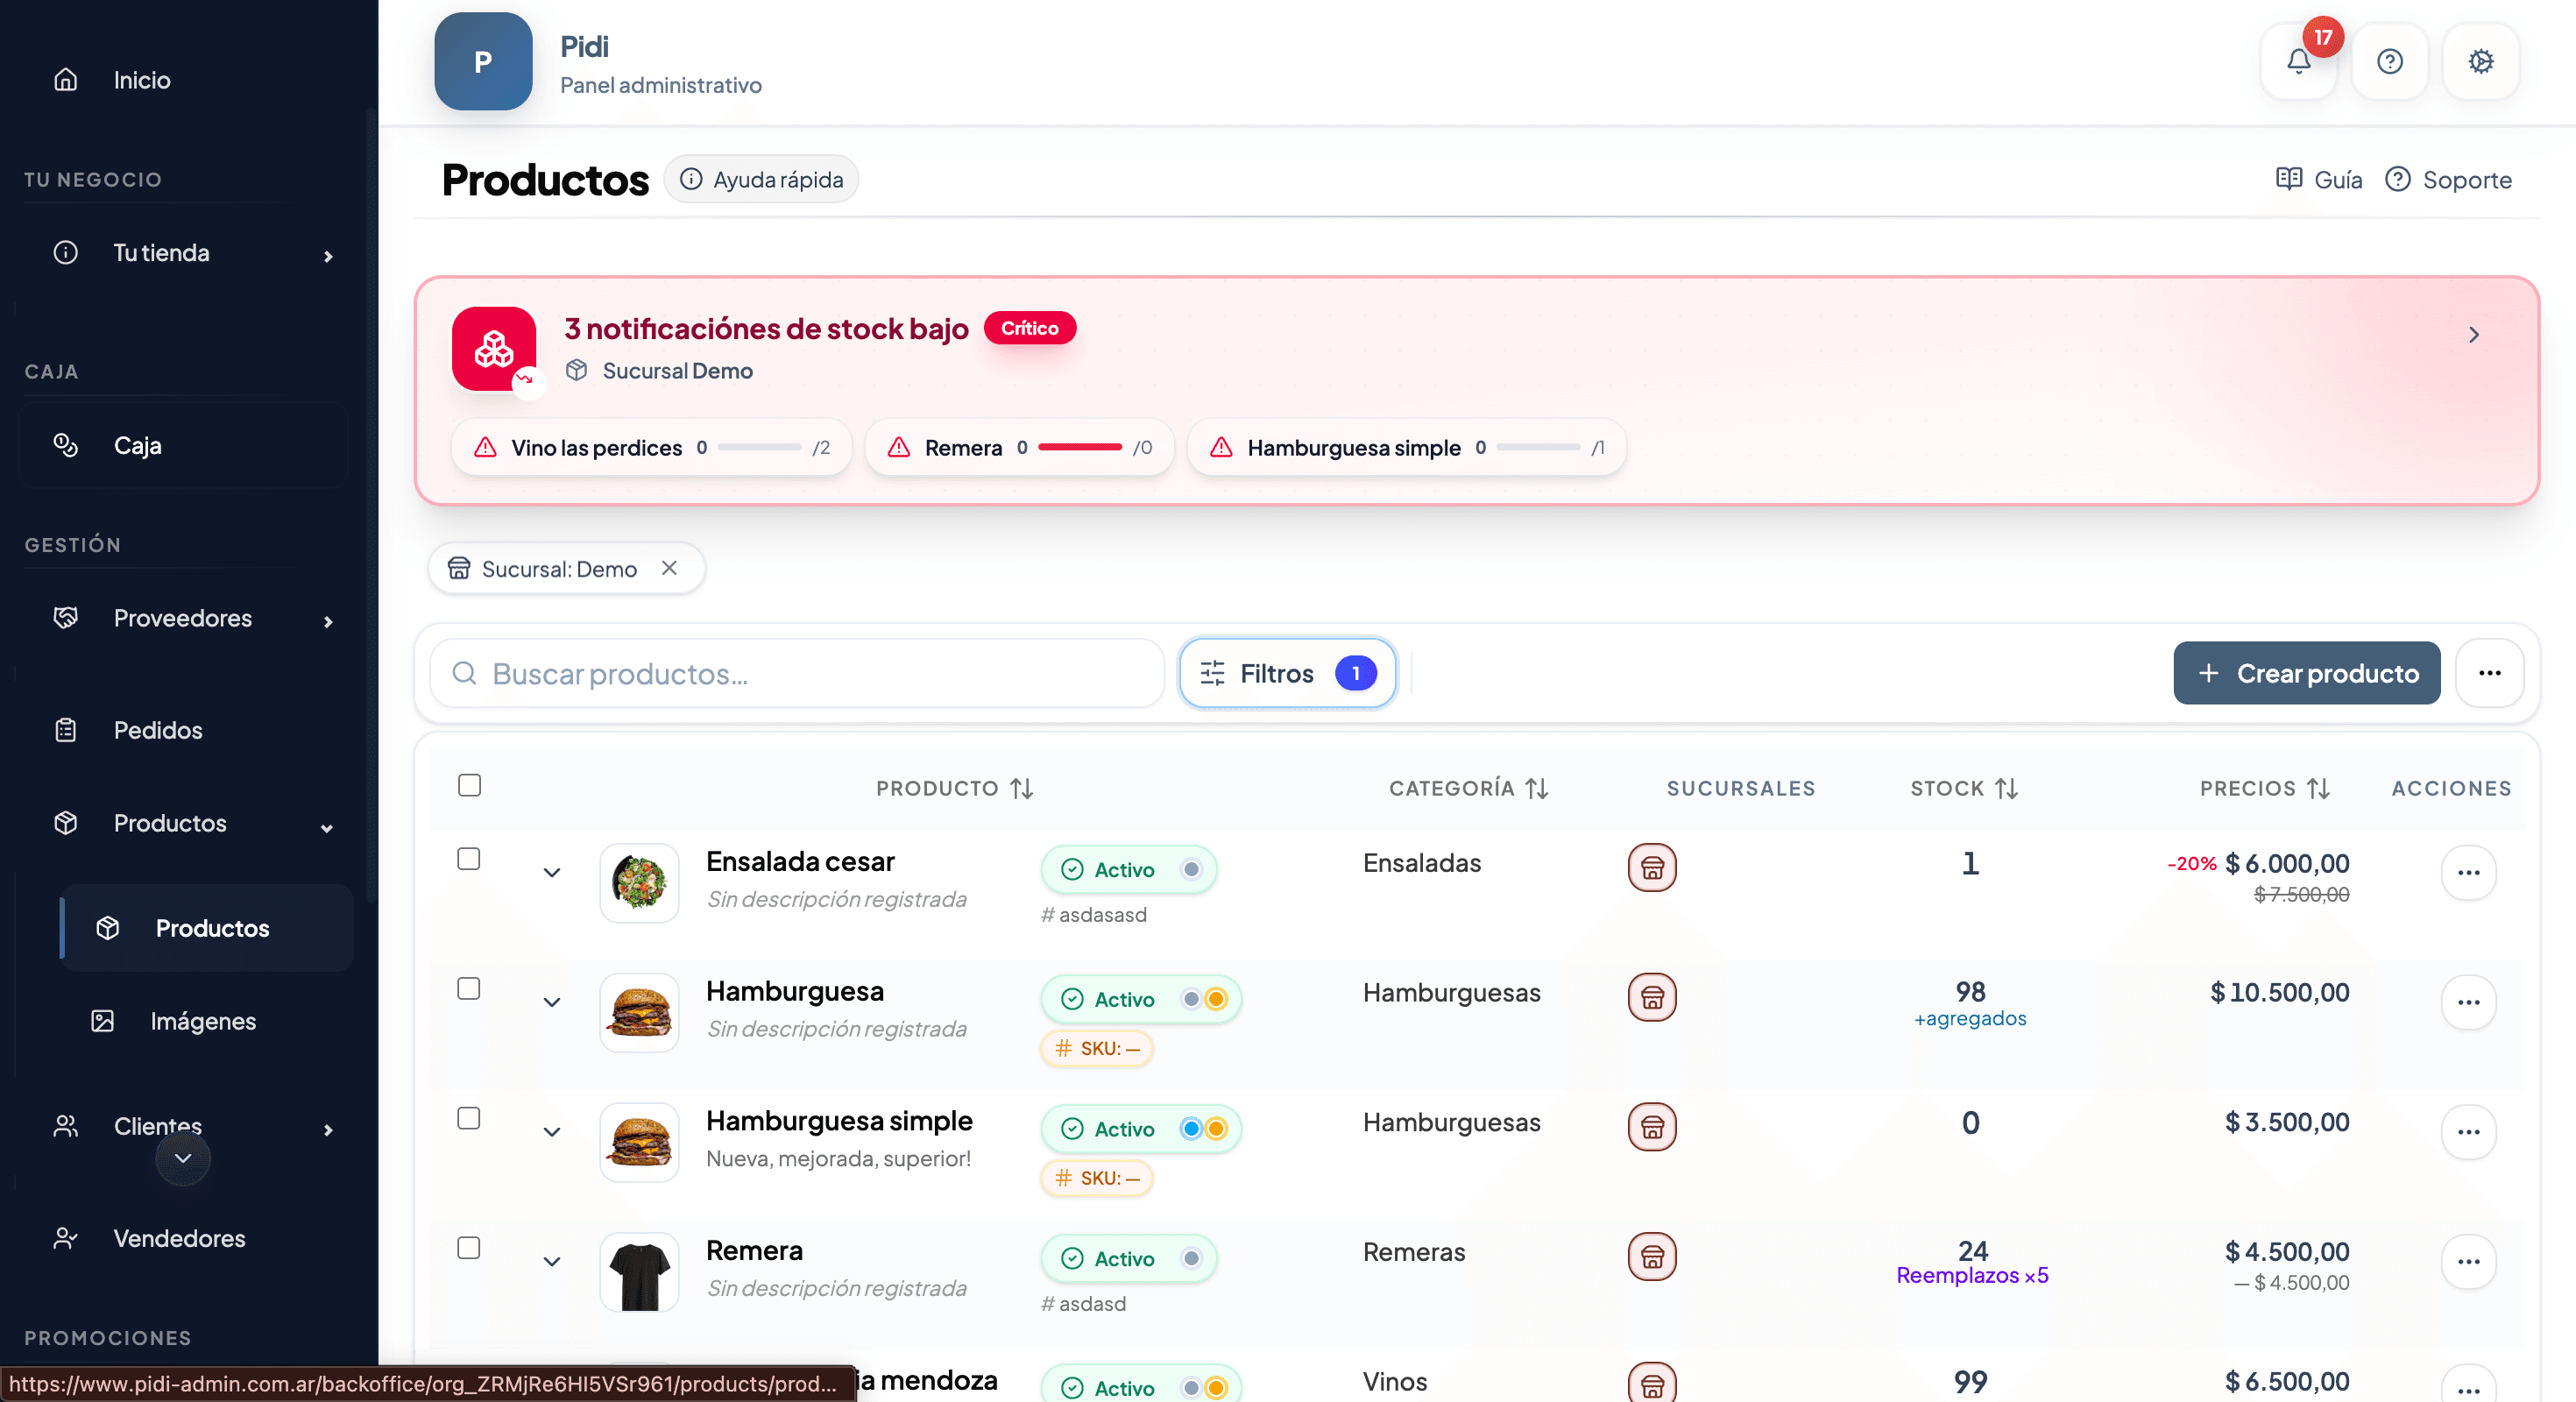
Task: Check the checkbox for Hamburguesa simple row
Action: pyautogui.click(x=468, y=1119)
